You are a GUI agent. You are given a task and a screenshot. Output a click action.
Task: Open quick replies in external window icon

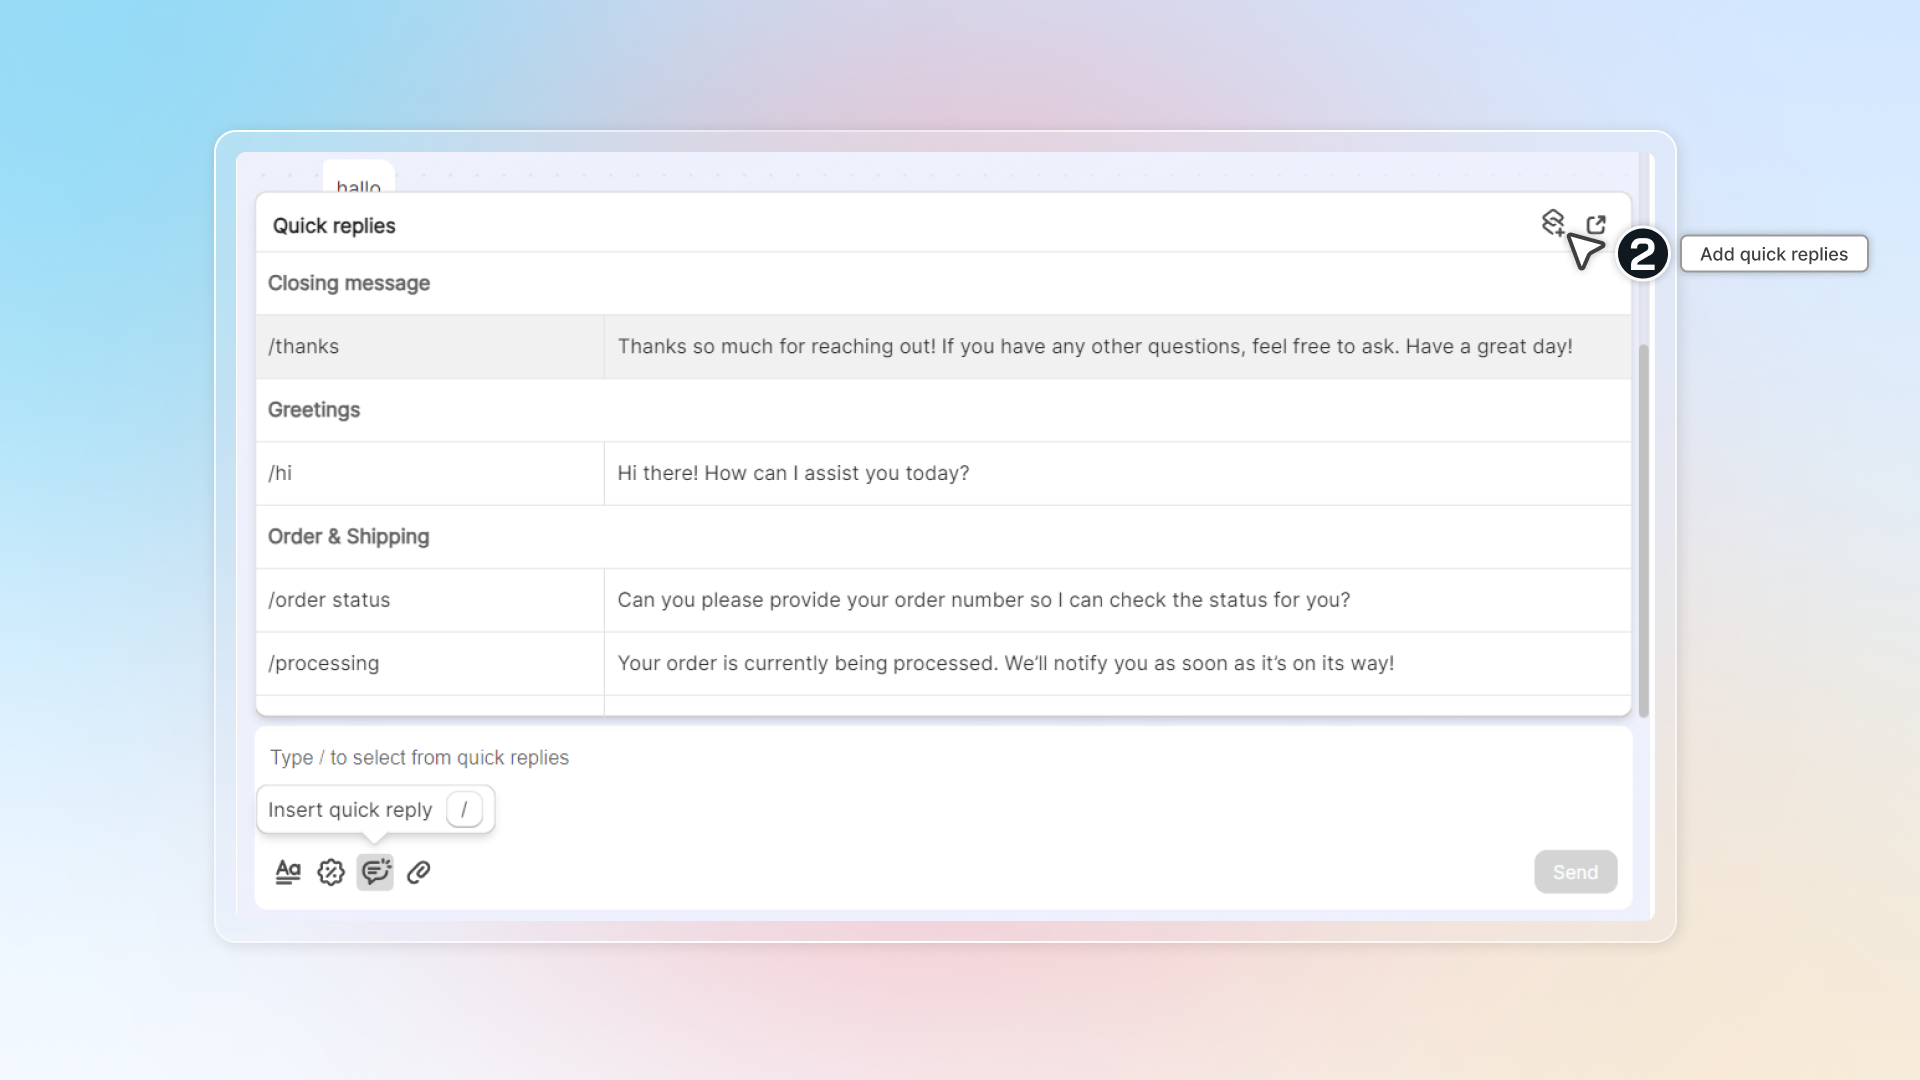tap(1596, 224)
